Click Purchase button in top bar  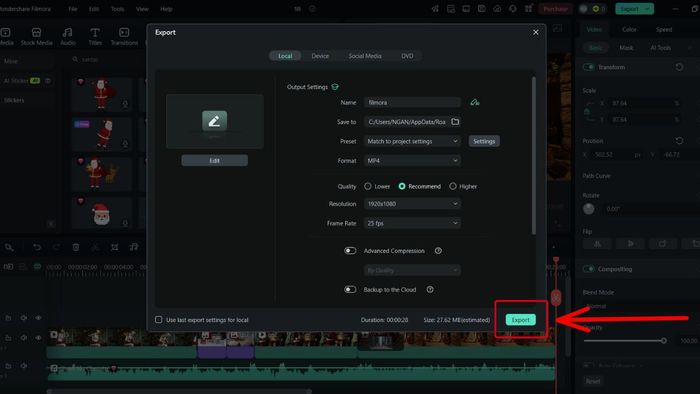tap(555, 8)
